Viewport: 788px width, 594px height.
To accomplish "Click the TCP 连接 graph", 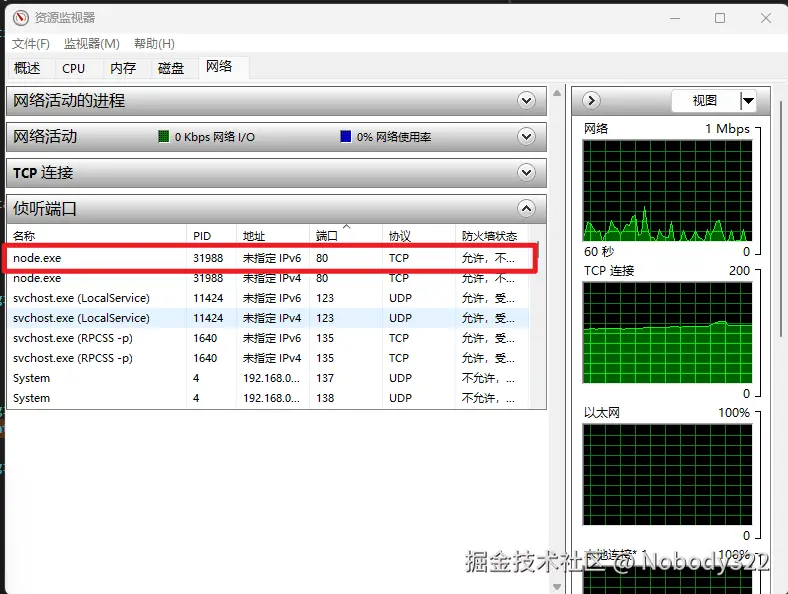I will (667, 333).
